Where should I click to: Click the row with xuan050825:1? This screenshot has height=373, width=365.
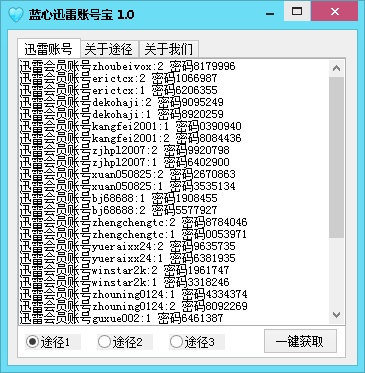tap(127, 186)
